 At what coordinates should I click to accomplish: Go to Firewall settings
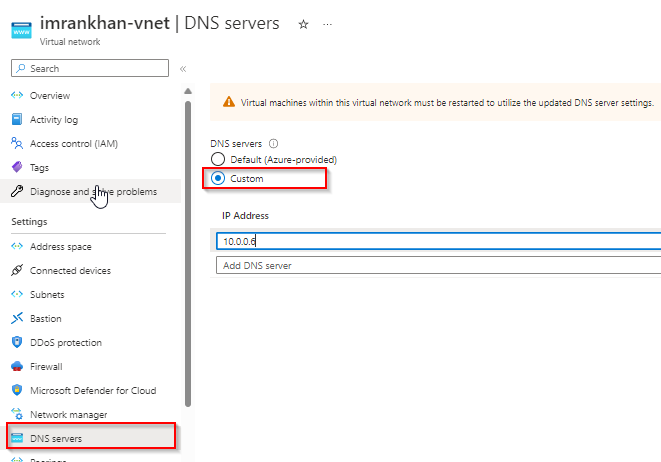[46, 367]
